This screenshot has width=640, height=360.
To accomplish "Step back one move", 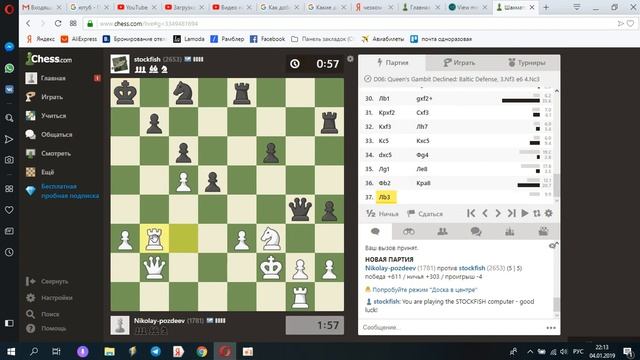I will pyautogui.click(x=485, y=213).
